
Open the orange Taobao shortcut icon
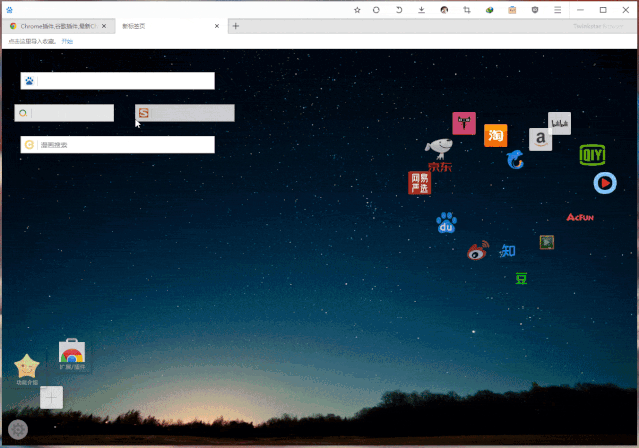click(x=496, y=135)
